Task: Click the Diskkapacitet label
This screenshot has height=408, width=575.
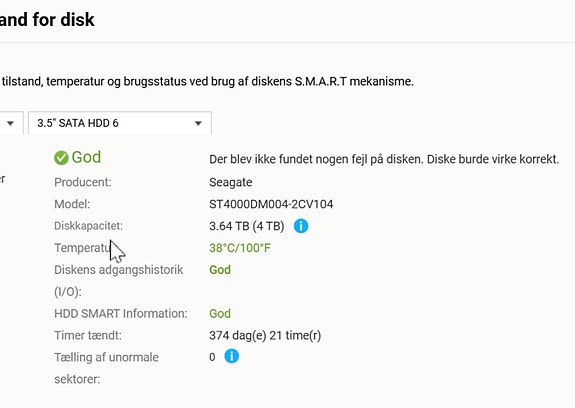Action: [88, 226]
